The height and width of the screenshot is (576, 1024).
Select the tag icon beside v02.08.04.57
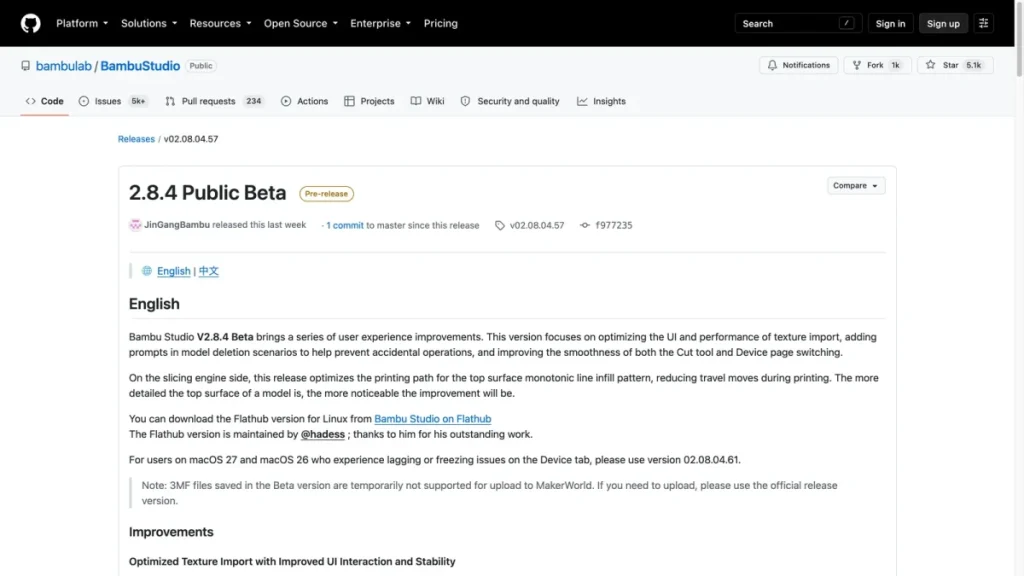tap(500, 225)
